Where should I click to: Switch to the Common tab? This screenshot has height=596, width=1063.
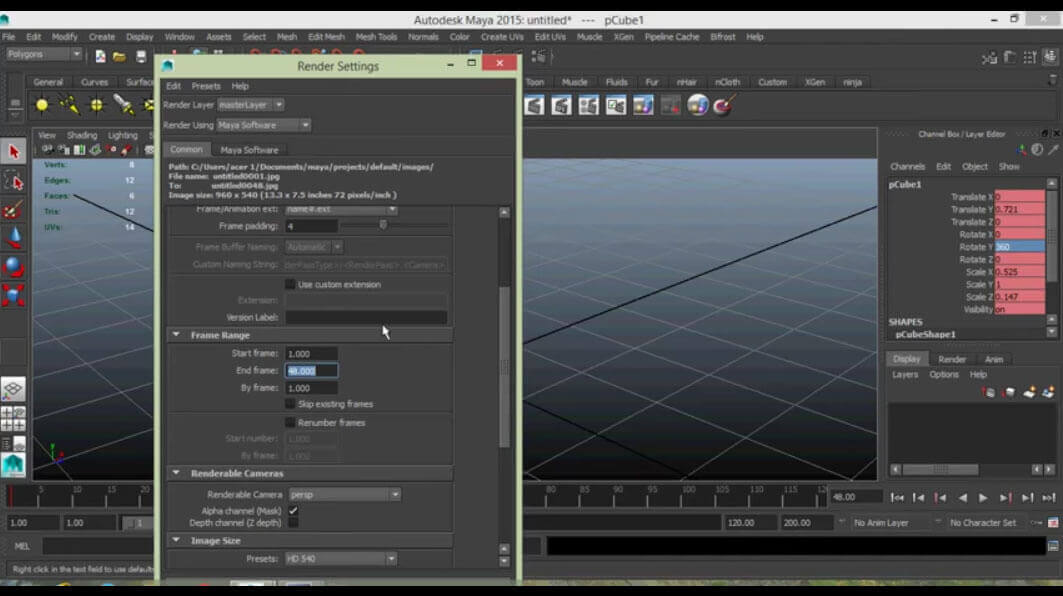(186, 149)
